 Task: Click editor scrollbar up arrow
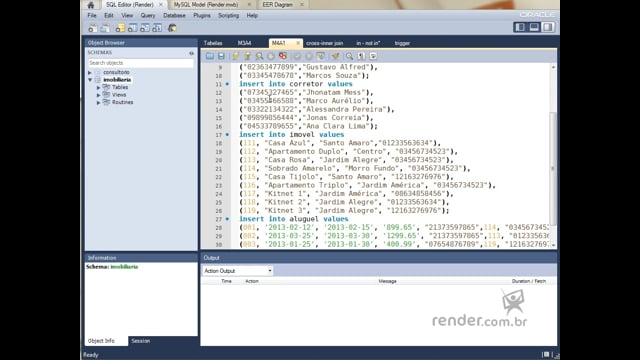[553, 67]
